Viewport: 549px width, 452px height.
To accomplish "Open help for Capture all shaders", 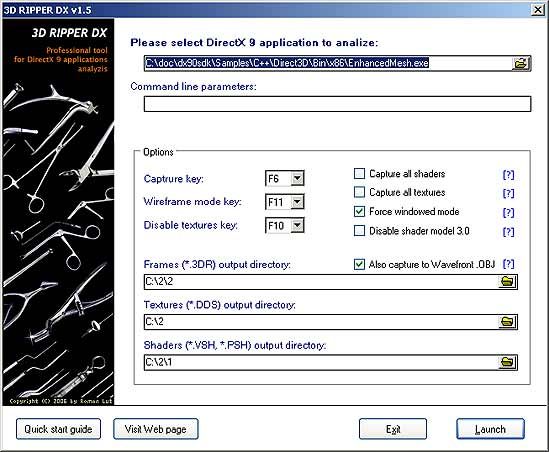I will pos(508,175).
